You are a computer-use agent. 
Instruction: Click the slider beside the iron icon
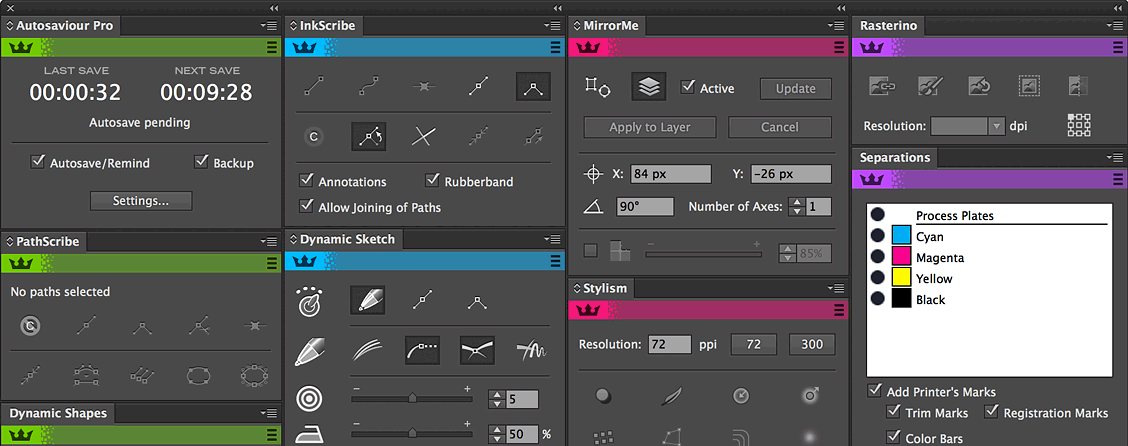[x=412, y=434]
